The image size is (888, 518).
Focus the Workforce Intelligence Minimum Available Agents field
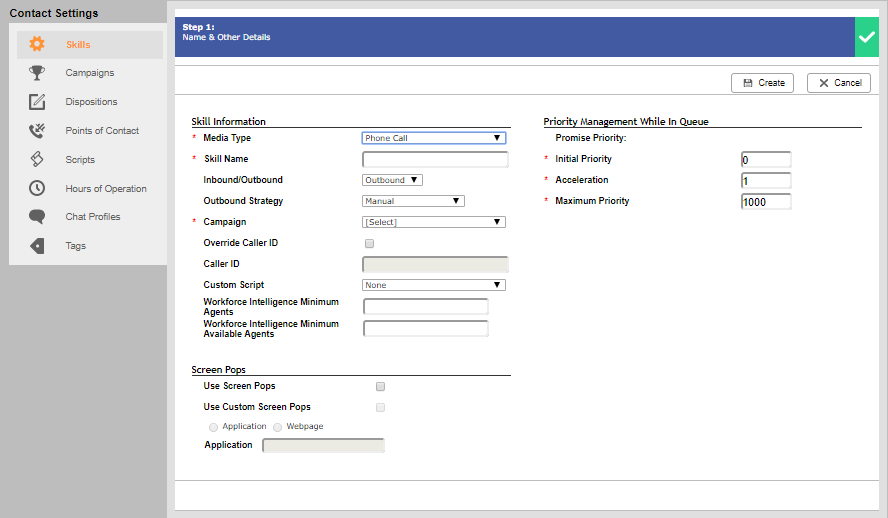coord(426,329)
